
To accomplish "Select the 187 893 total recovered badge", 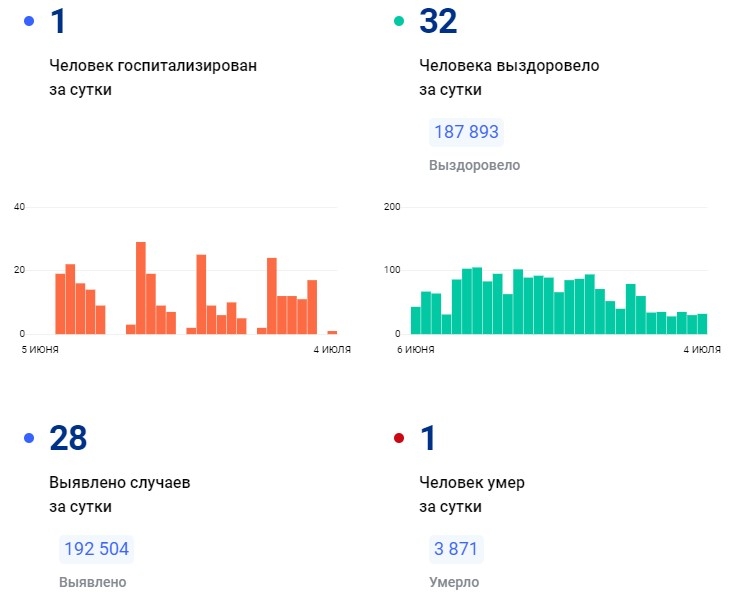I will click(x=465, y=132).
